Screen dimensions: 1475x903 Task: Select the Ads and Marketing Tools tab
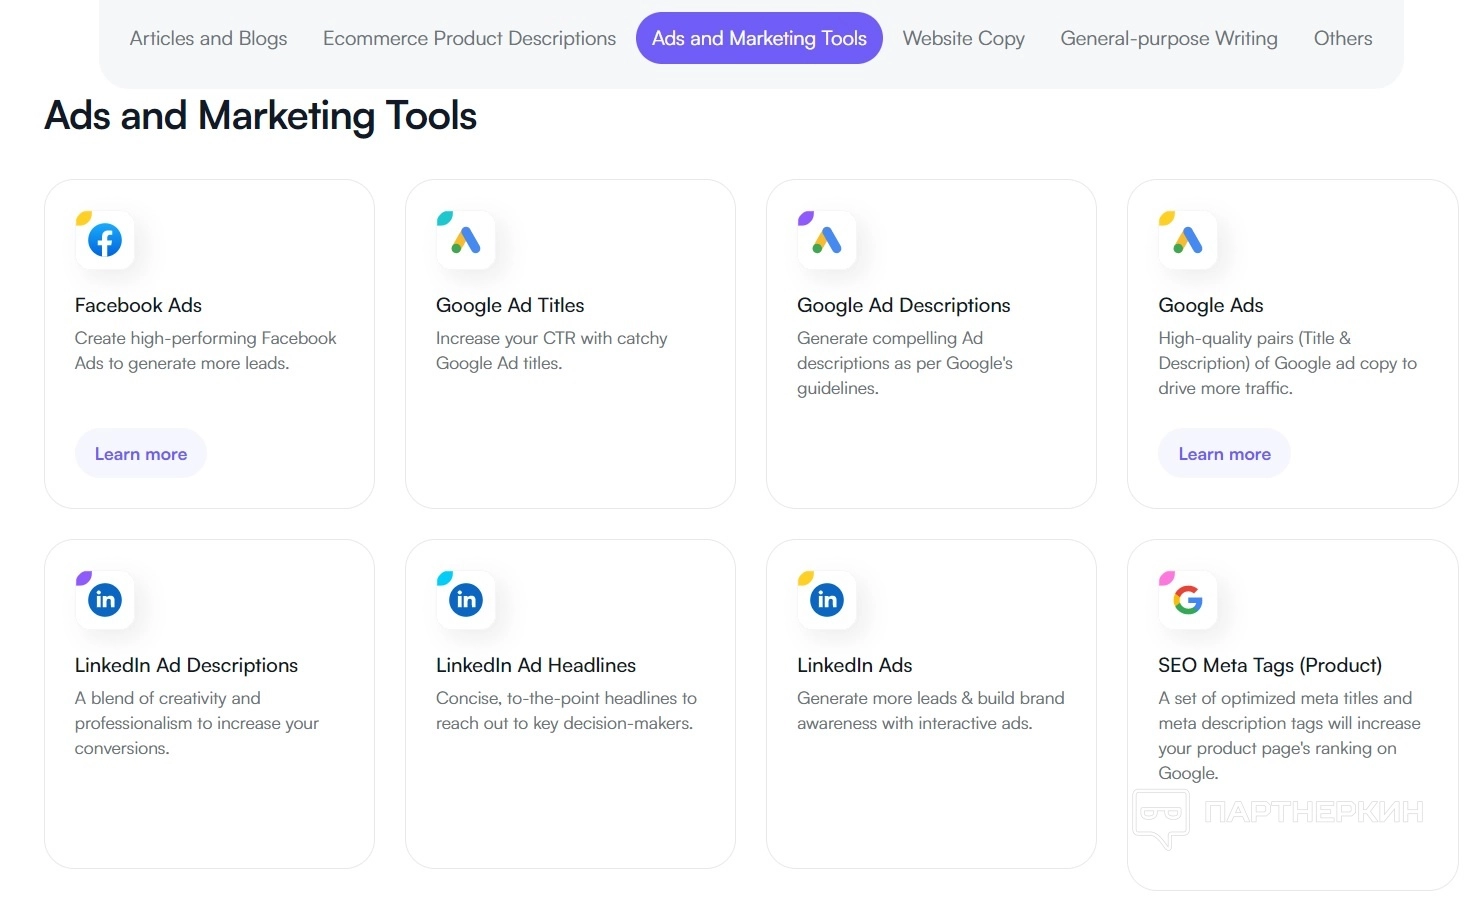[x=759, y=38]
